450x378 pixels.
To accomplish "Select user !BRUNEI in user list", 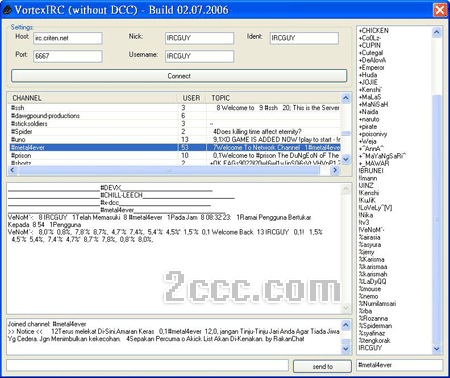I will (x=371, y=171).
